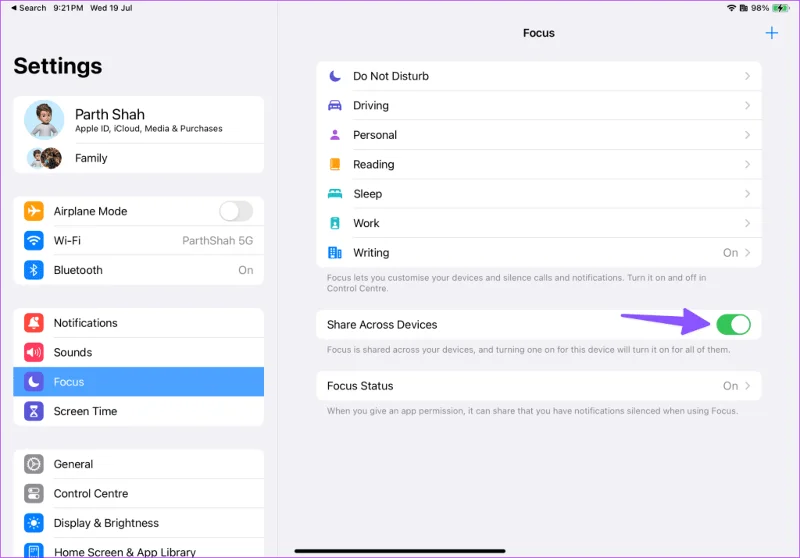Click the Screen Time hourglass icon
Image resolution: width=800 pixels, height=558 pixels.
click(x=34, y=411)
